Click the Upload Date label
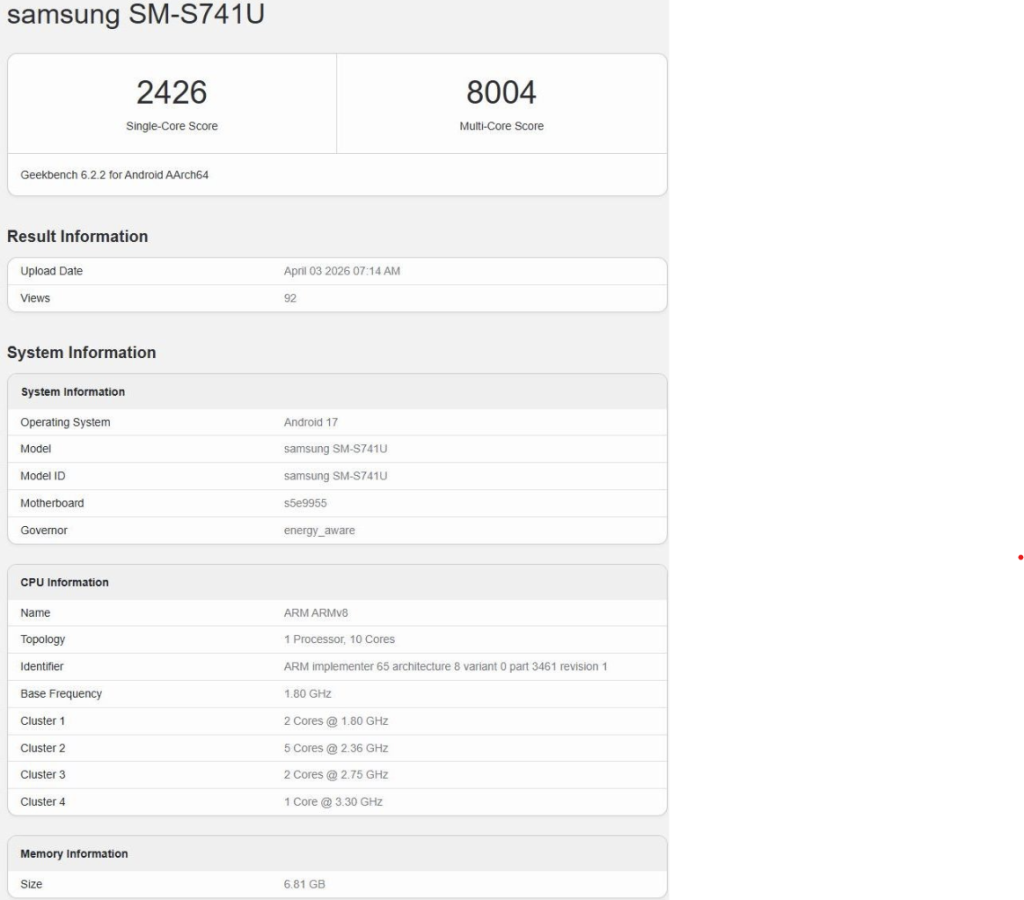Image resolution: width=1024 pixels, height=900 pixels. (52, 271)
